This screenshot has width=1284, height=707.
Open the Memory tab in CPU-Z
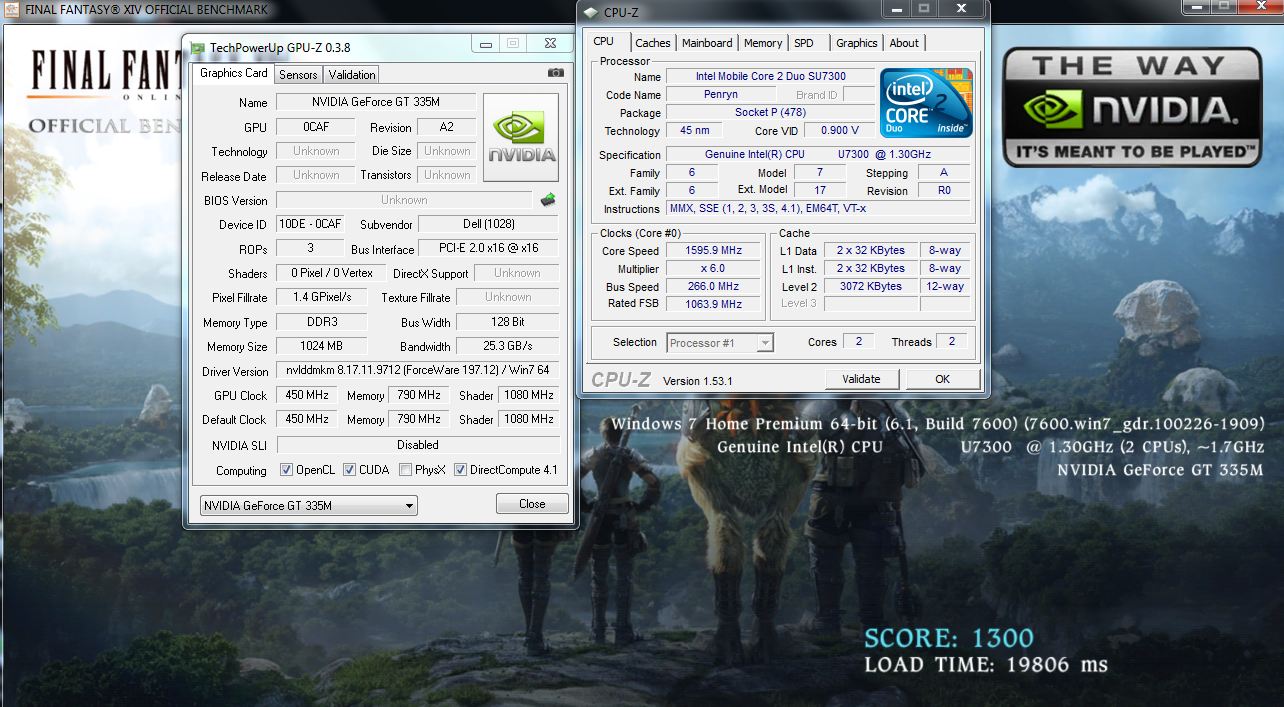763,43
